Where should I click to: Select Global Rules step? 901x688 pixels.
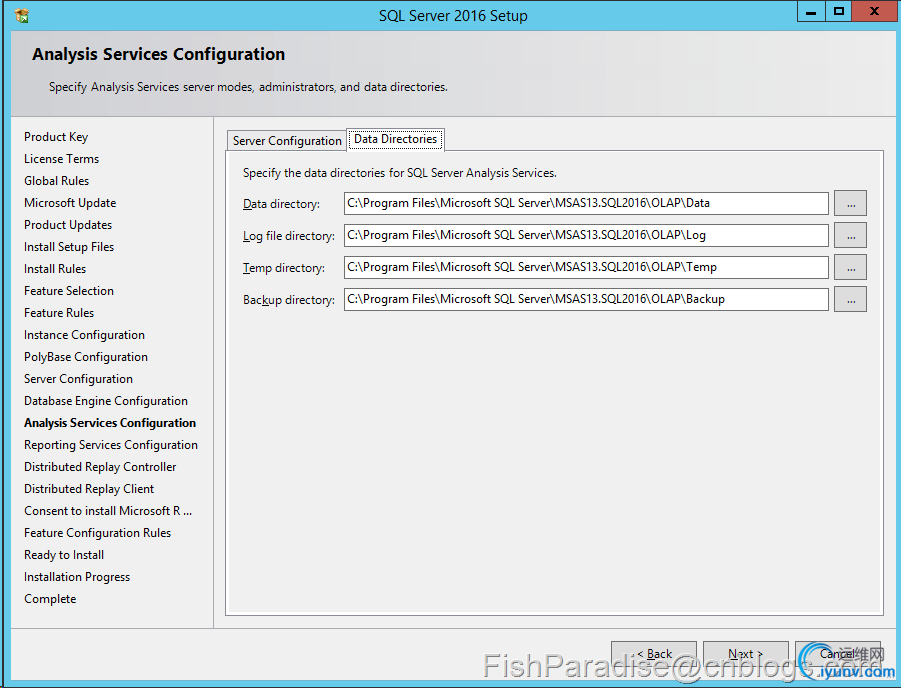56,180
